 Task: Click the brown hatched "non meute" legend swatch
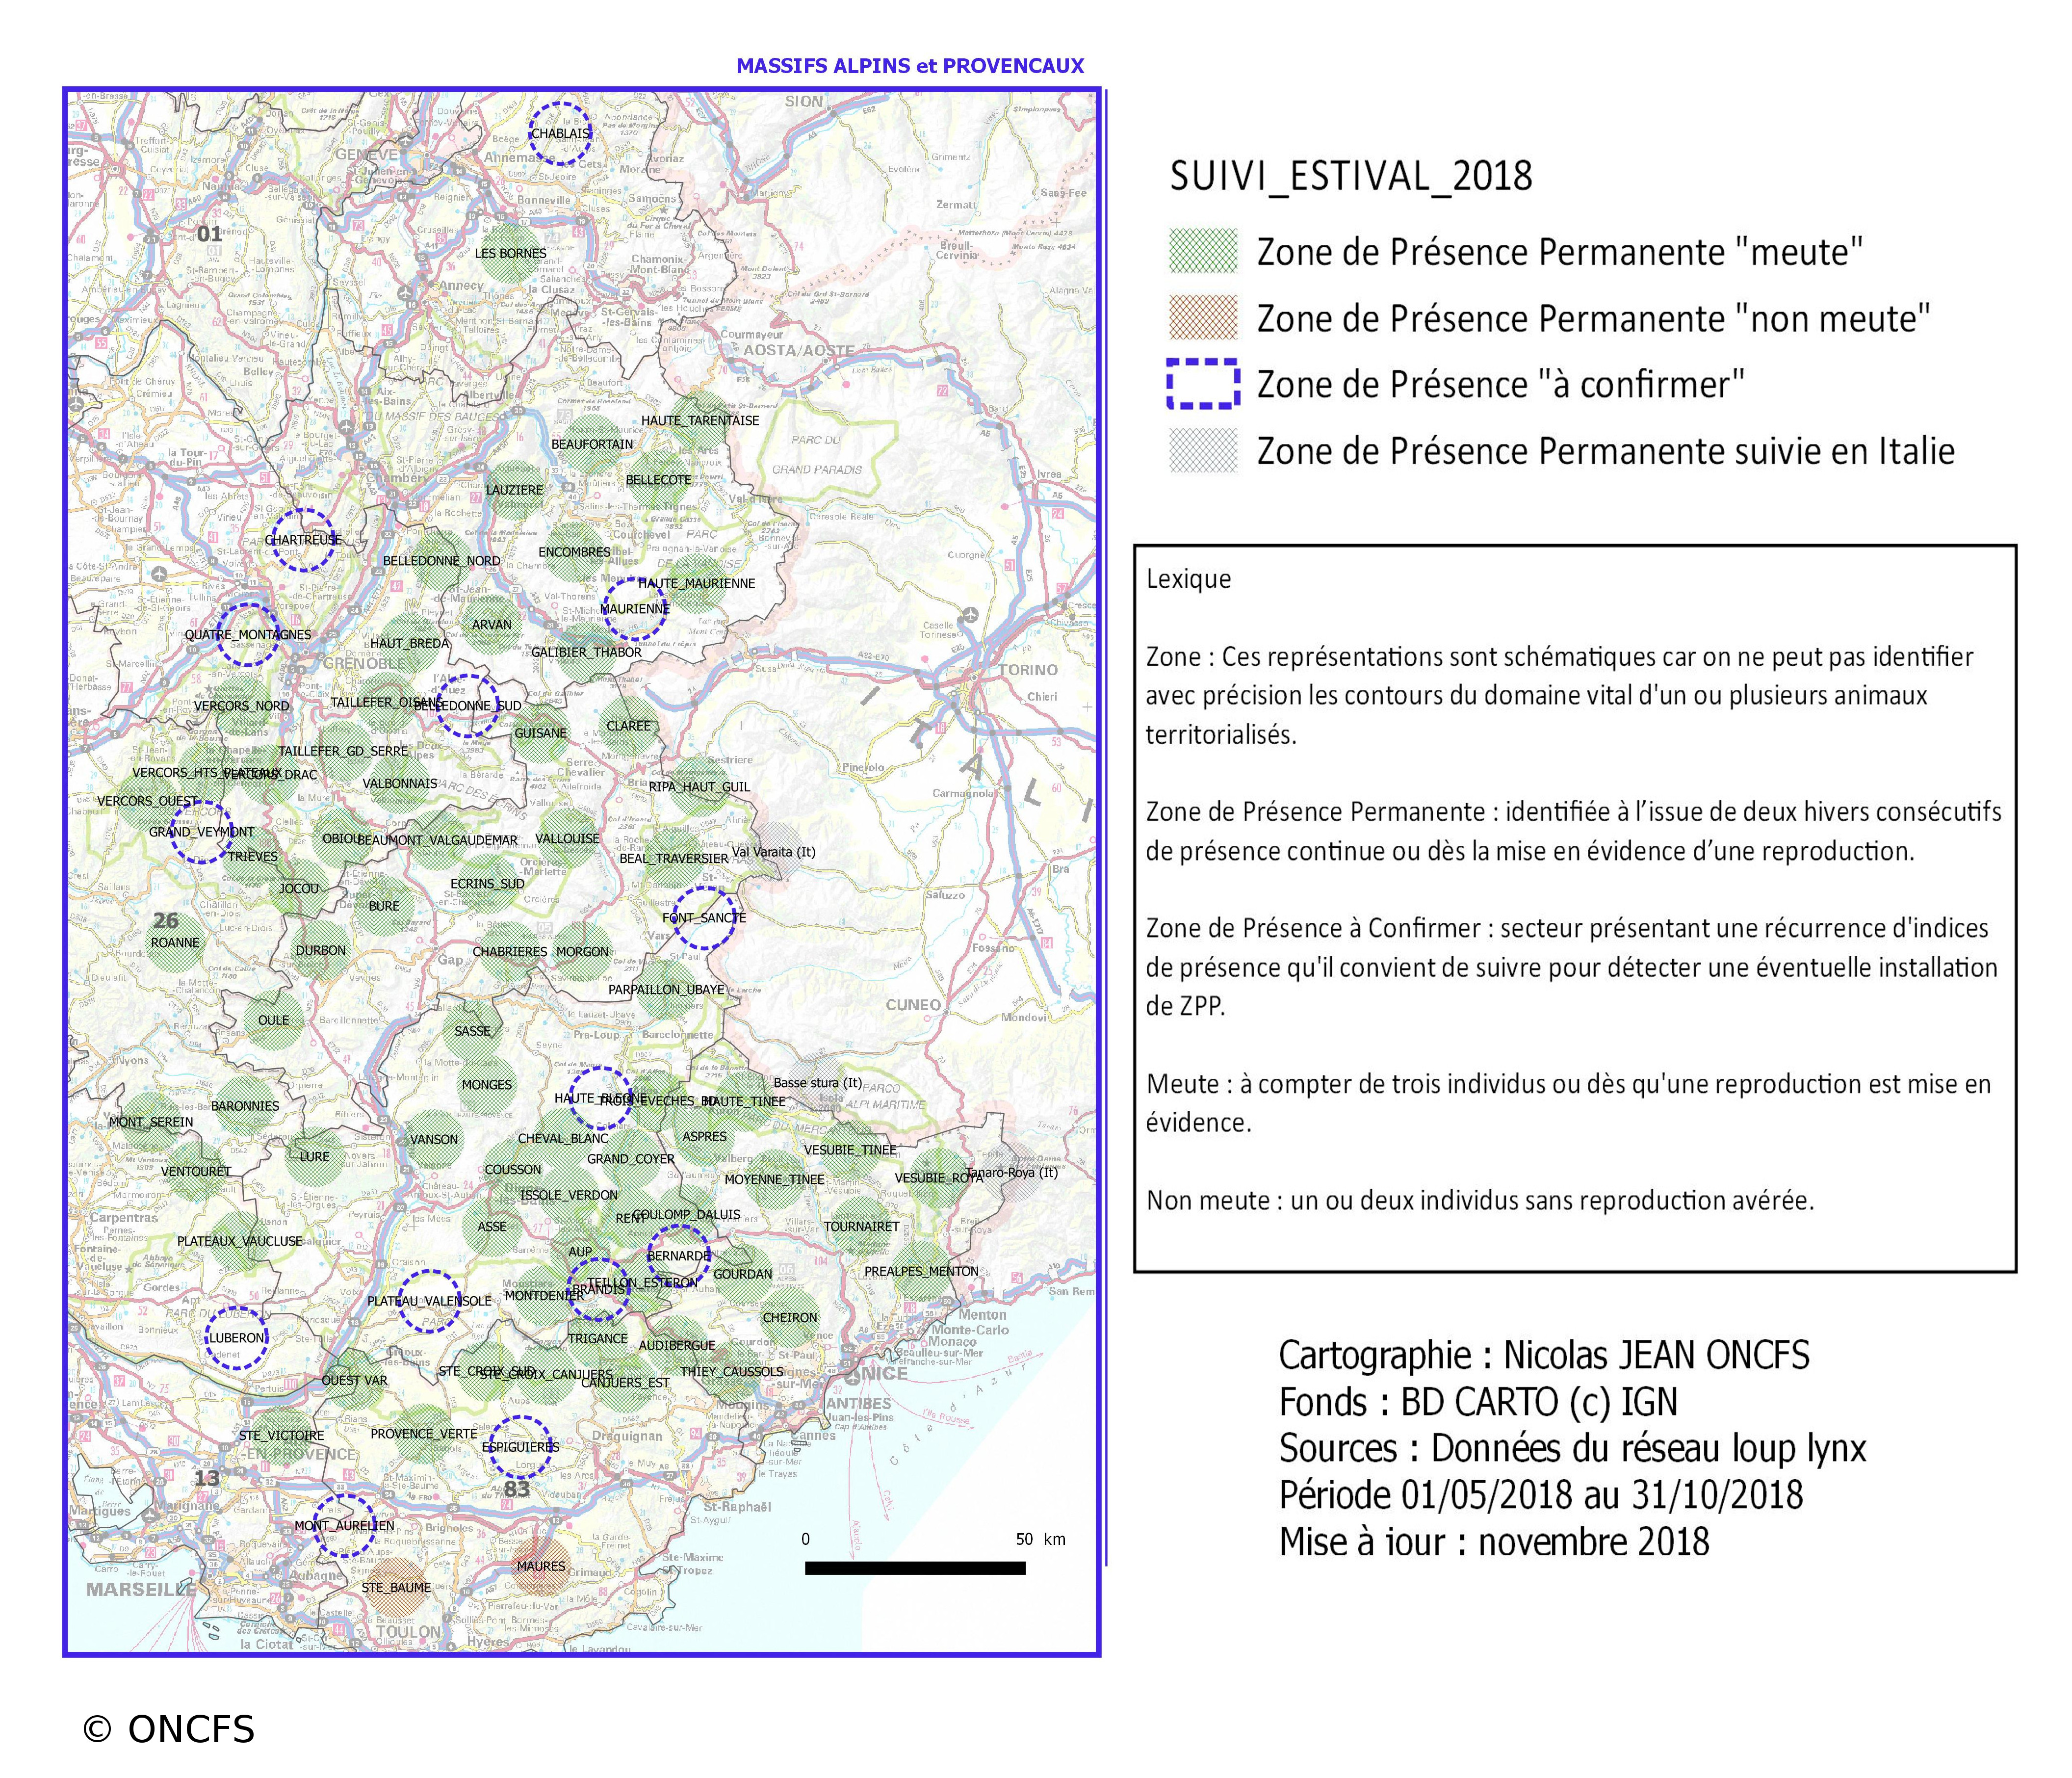point(1204,318)
